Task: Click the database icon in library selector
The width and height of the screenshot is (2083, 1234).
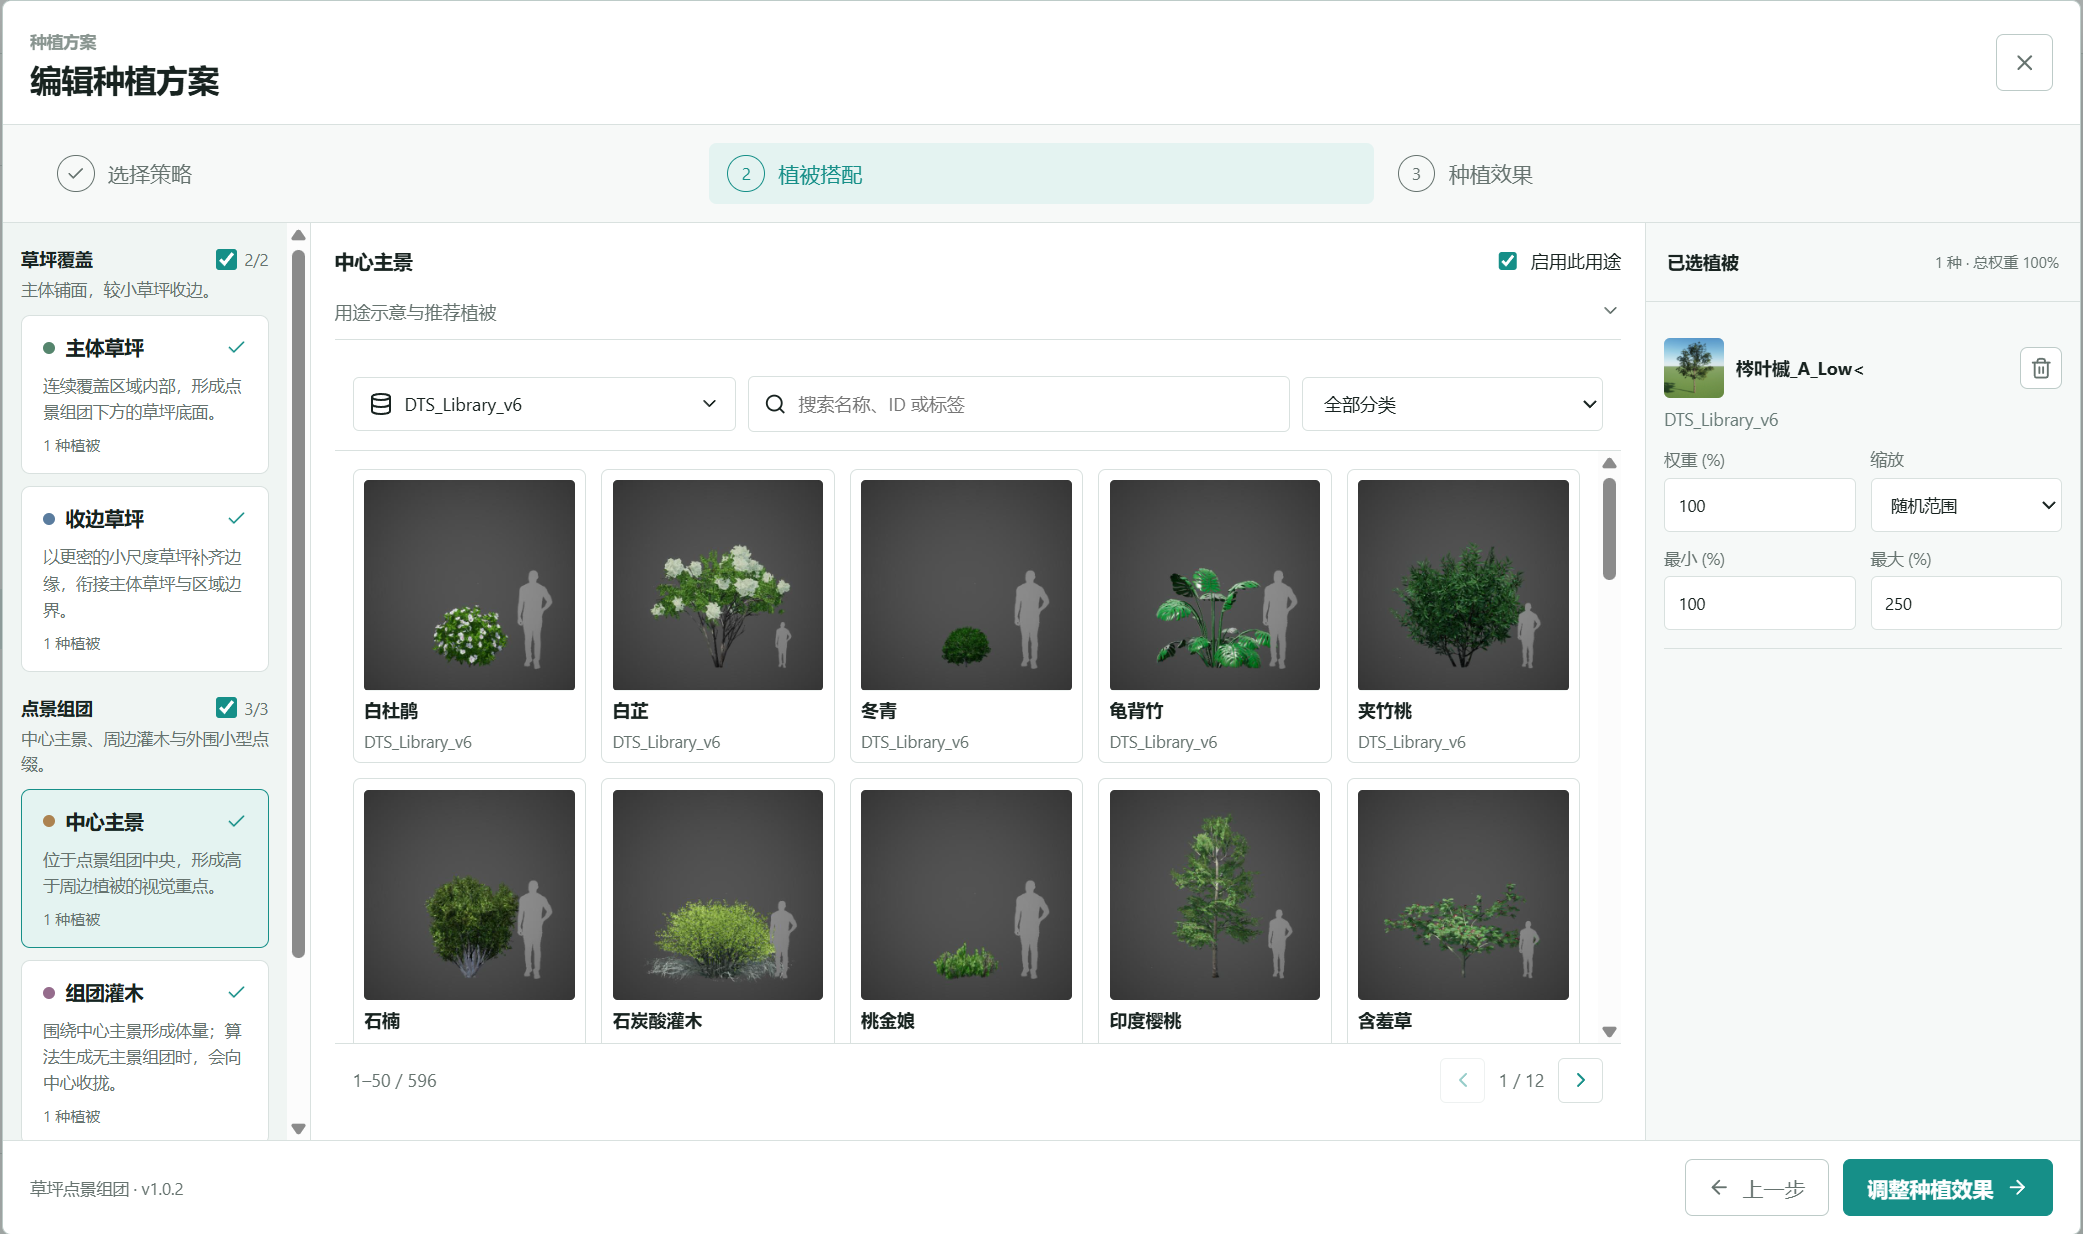Action: pos(381,404)
